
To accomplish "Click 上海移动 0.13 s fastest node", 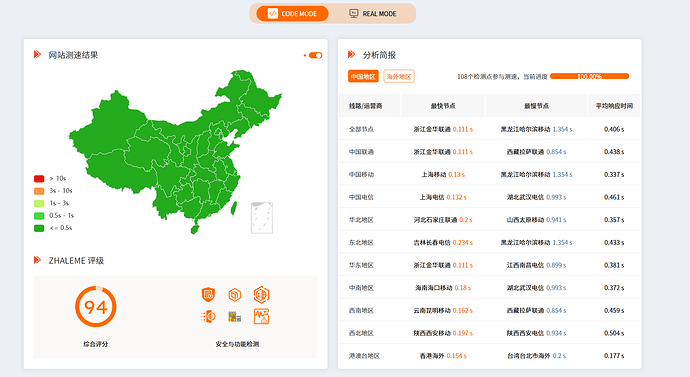I will click(443, 175).
